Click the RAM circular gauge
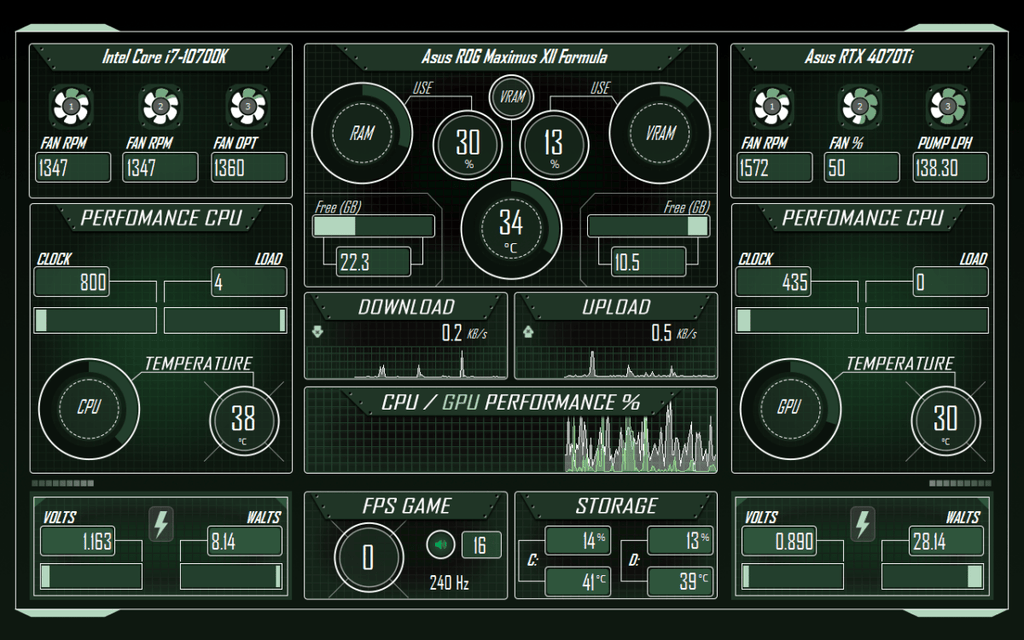 [361, 133]
